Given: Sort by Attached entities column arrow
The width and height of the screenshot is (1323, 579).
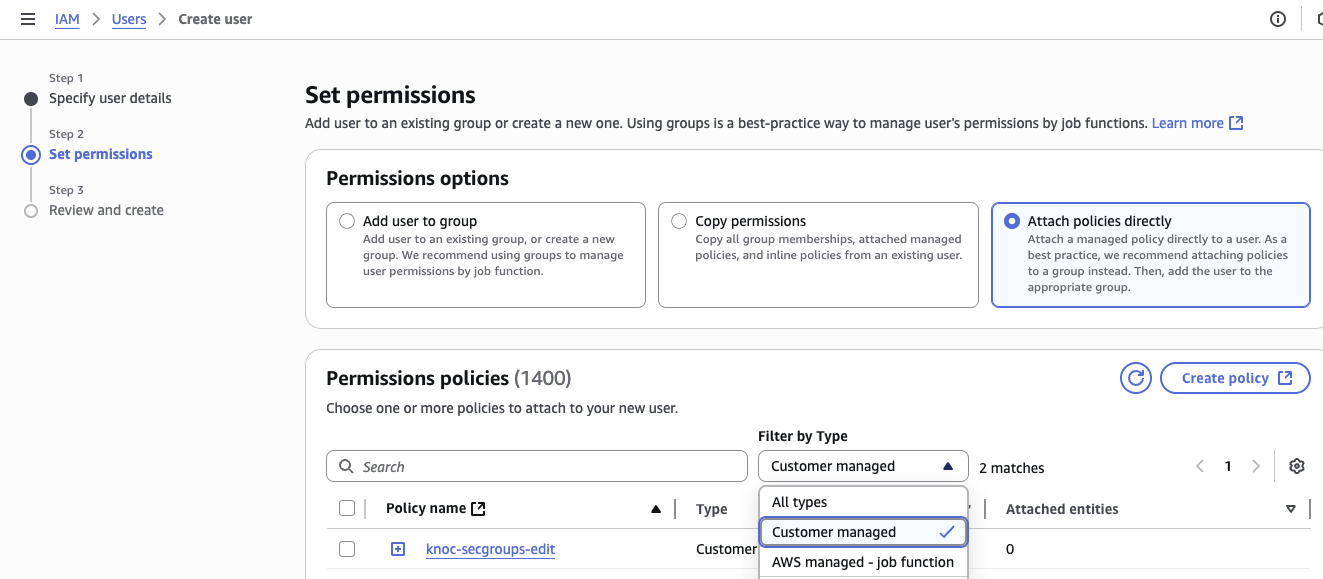Looking at the screenshot, I should tap(1291, 509).
